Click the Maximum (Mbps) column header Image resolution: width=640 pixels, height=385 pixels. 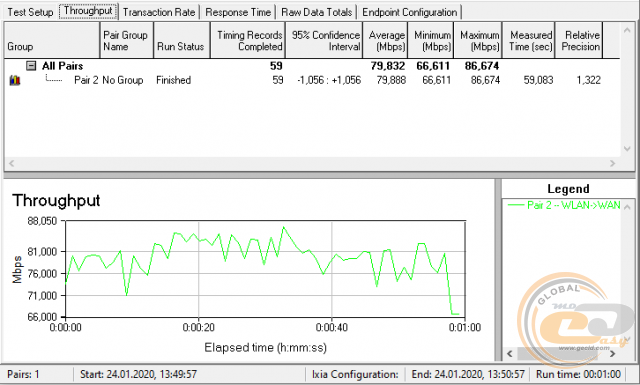click(478, 40)
